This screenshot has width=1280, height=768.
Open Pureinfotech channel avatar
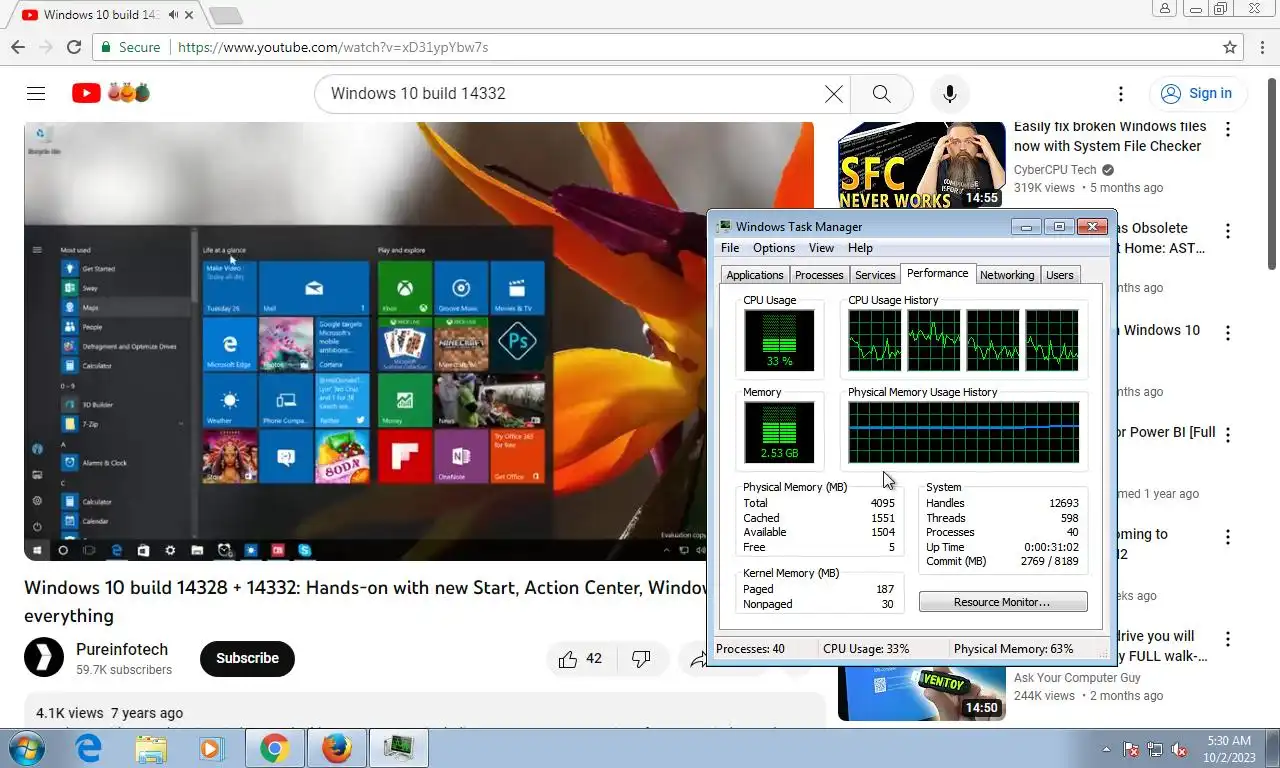[44, 657]
